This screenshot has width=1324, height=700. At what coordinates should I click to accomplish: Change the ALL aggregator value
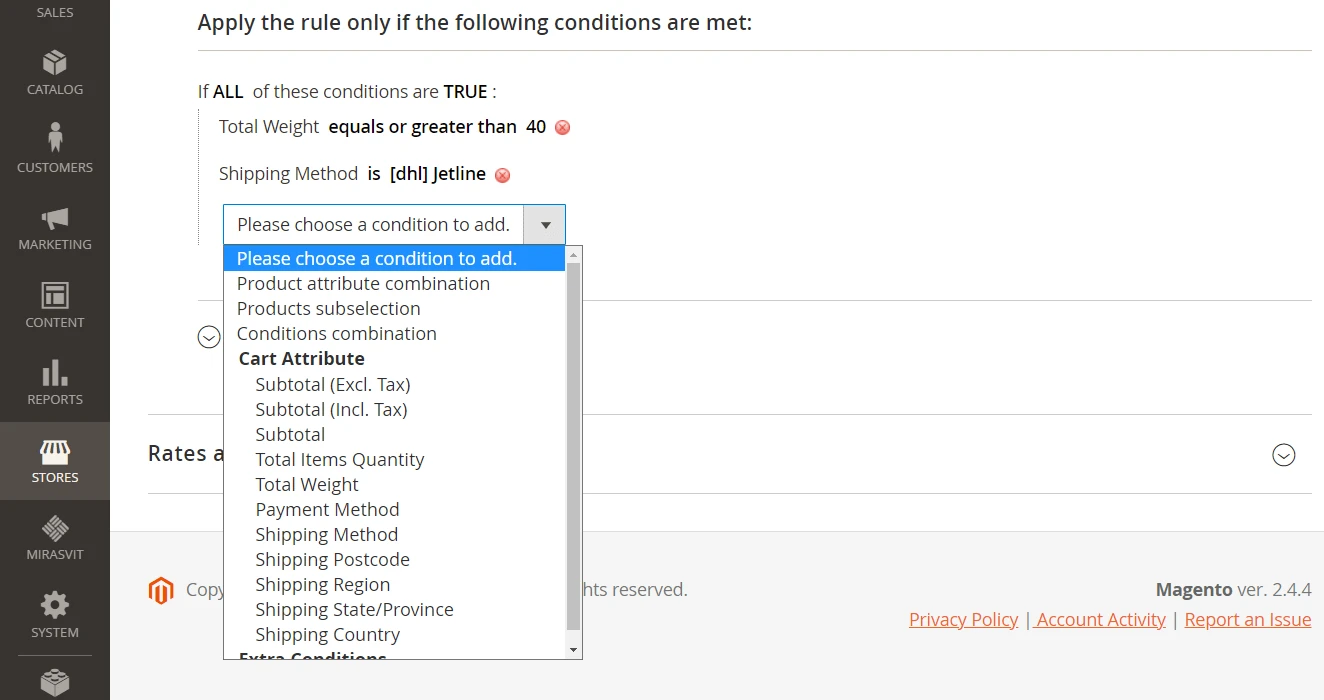pyautogui.click(x=228, y=92)
